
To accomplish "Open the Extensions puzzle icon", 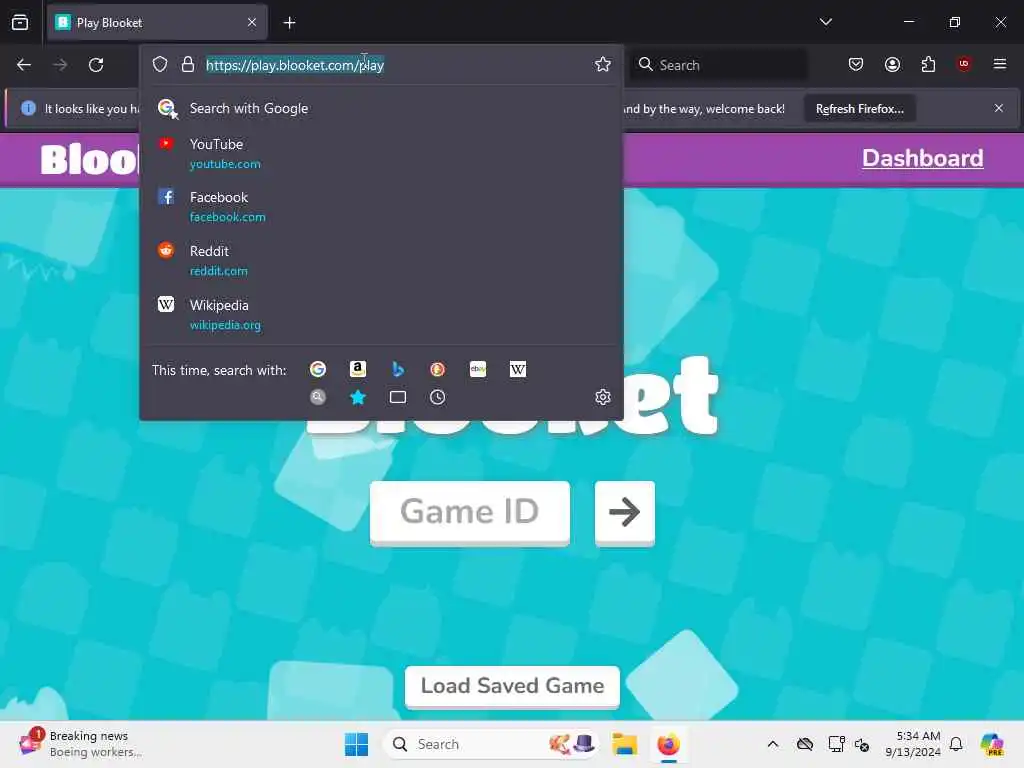I will point(928,64).
